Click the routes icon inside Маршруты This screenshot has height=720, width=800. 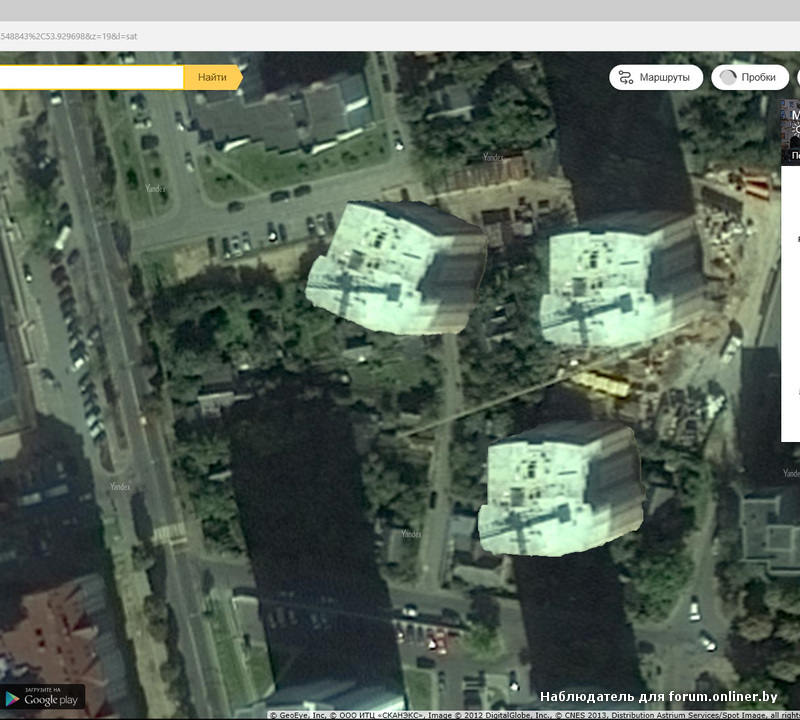click(x=626, y=78)
